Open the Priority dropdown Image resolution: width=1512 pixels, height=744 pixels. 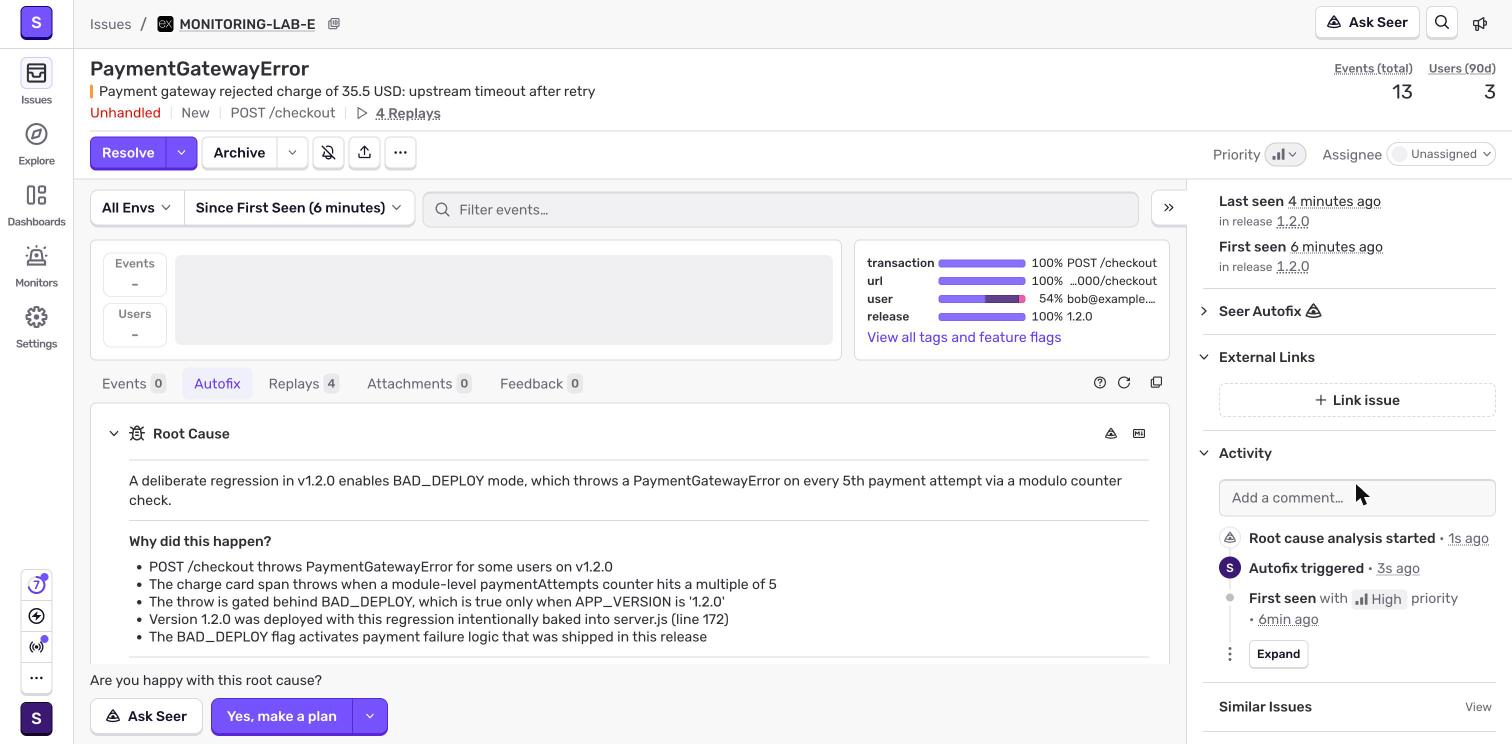click(1285, 154)
